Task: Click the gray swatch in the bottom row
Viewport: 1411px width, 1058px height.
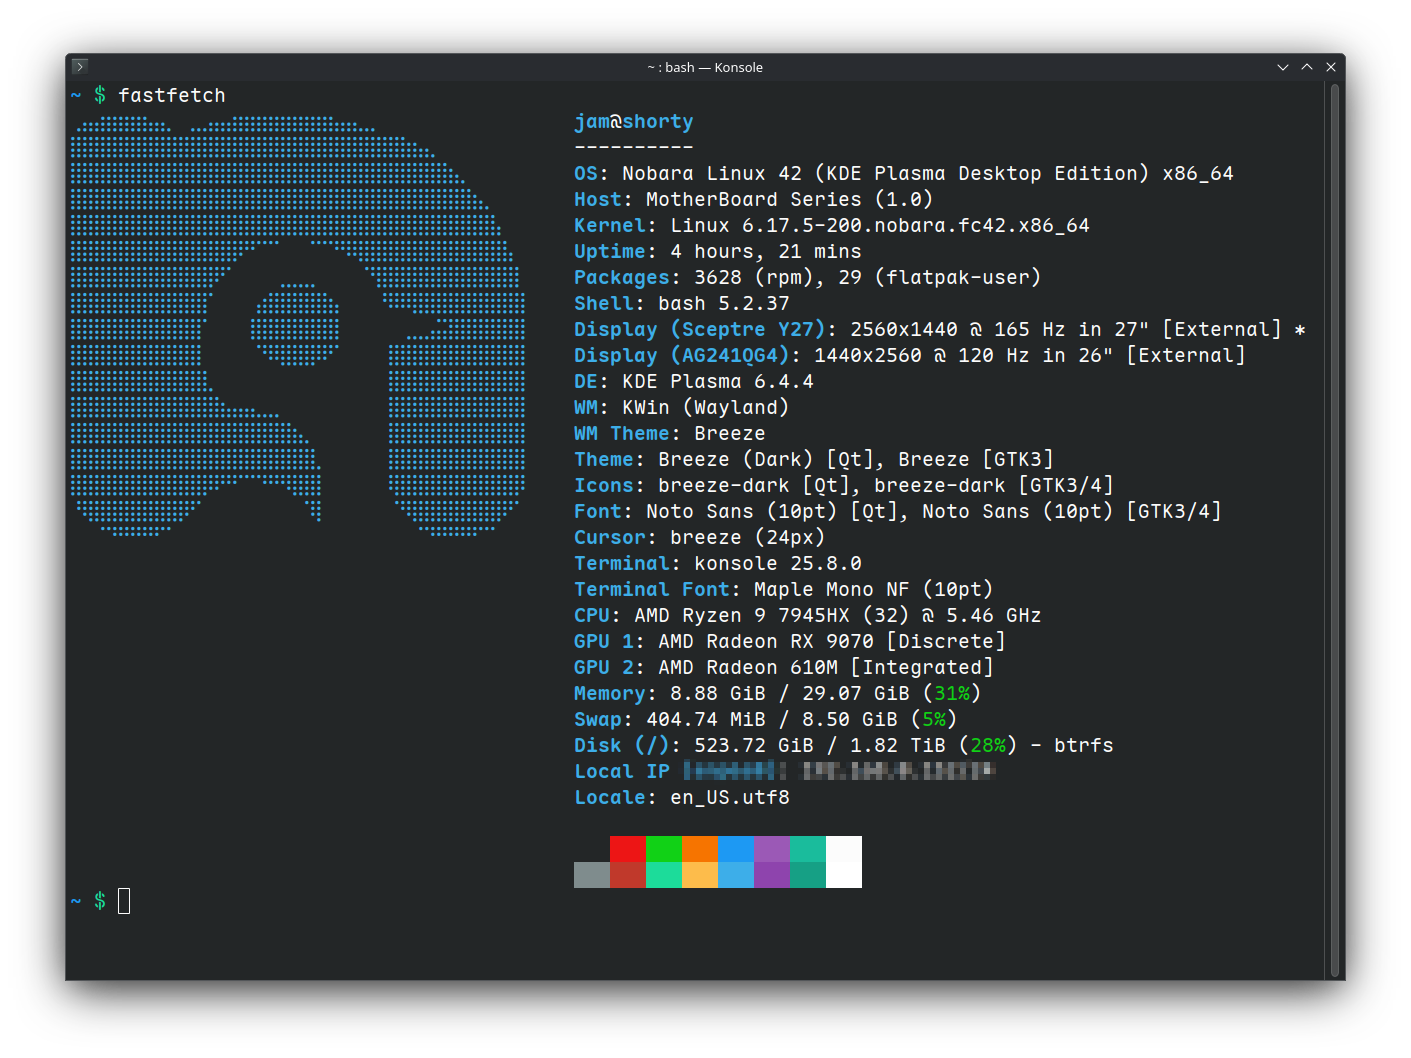Action: (592, 875)
